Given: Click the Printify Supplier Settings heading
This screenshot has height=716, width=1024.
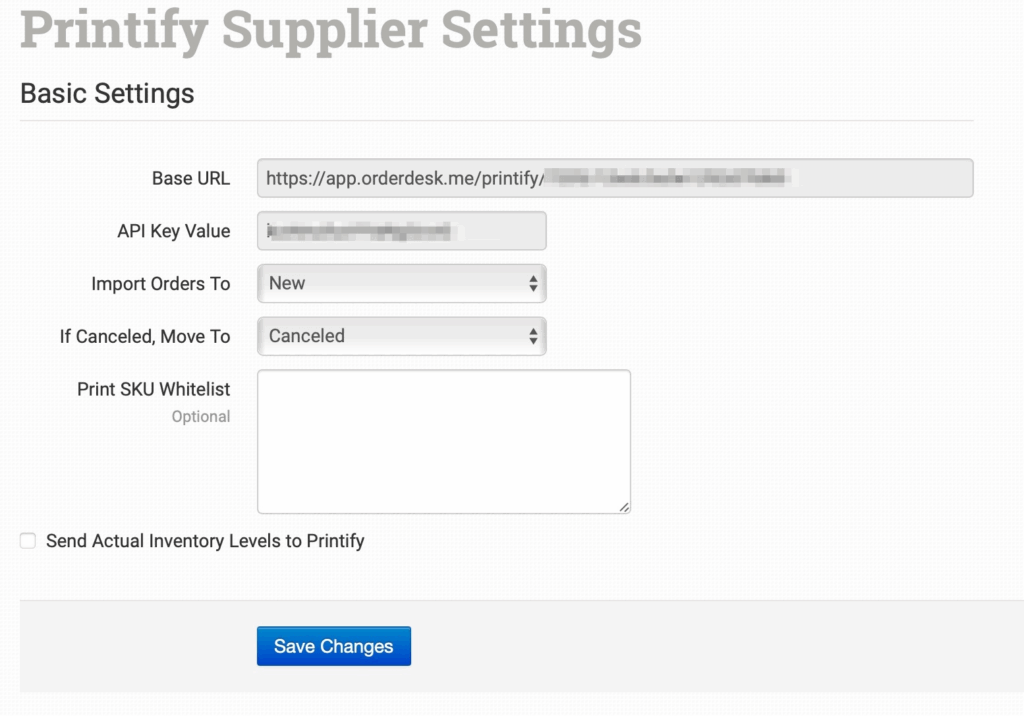Looking at the screenshot, I should pos(330,29).
